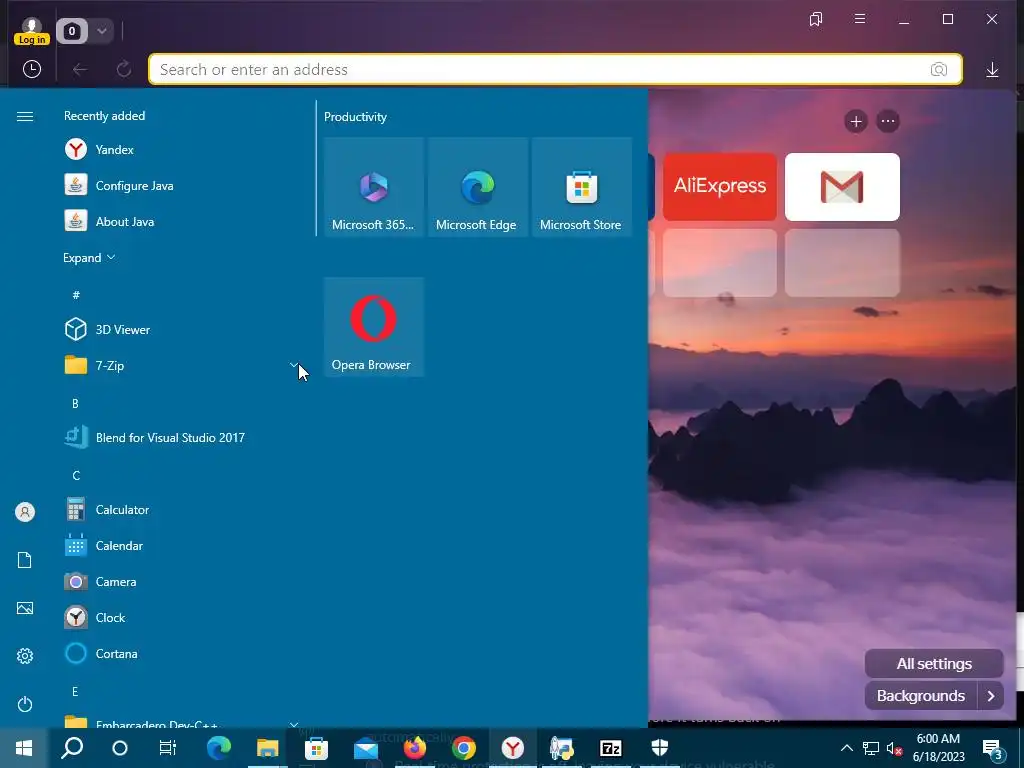
Task: Open 7-Zip taskbar icon
Action: tap(611, 748)
